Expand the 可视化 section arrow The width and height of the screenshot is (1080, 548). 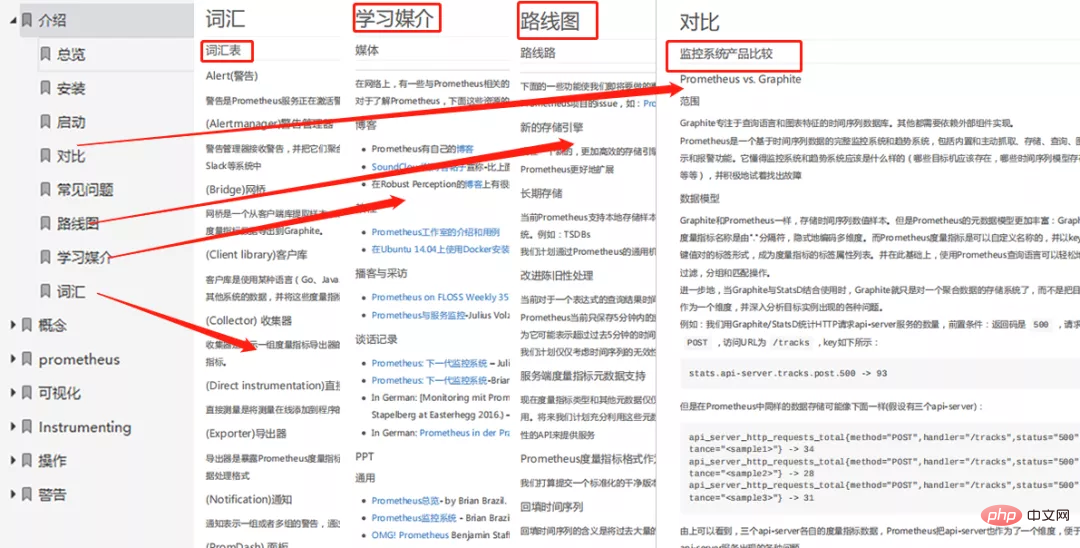(12, 392)
